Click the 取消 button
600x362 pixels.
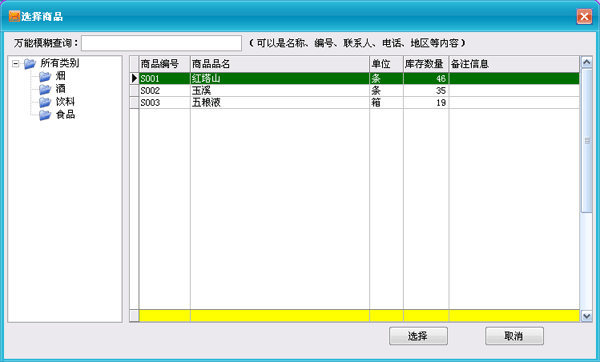click(514, 336)
